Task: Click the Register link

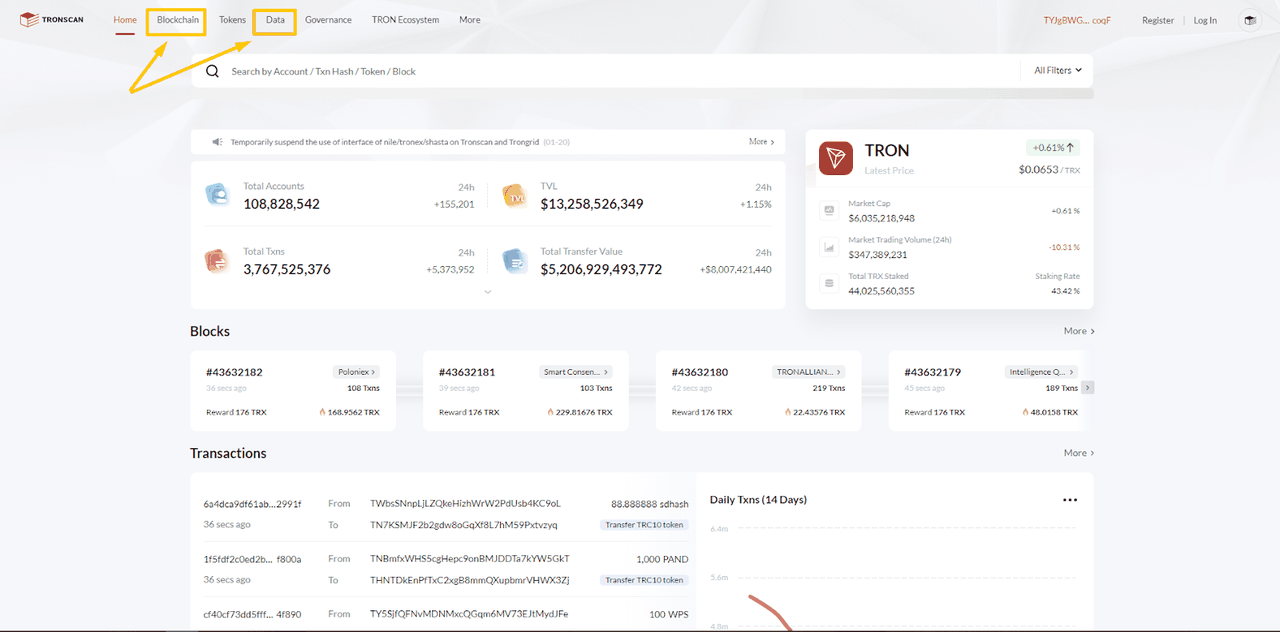Action: coord(1157,19)
